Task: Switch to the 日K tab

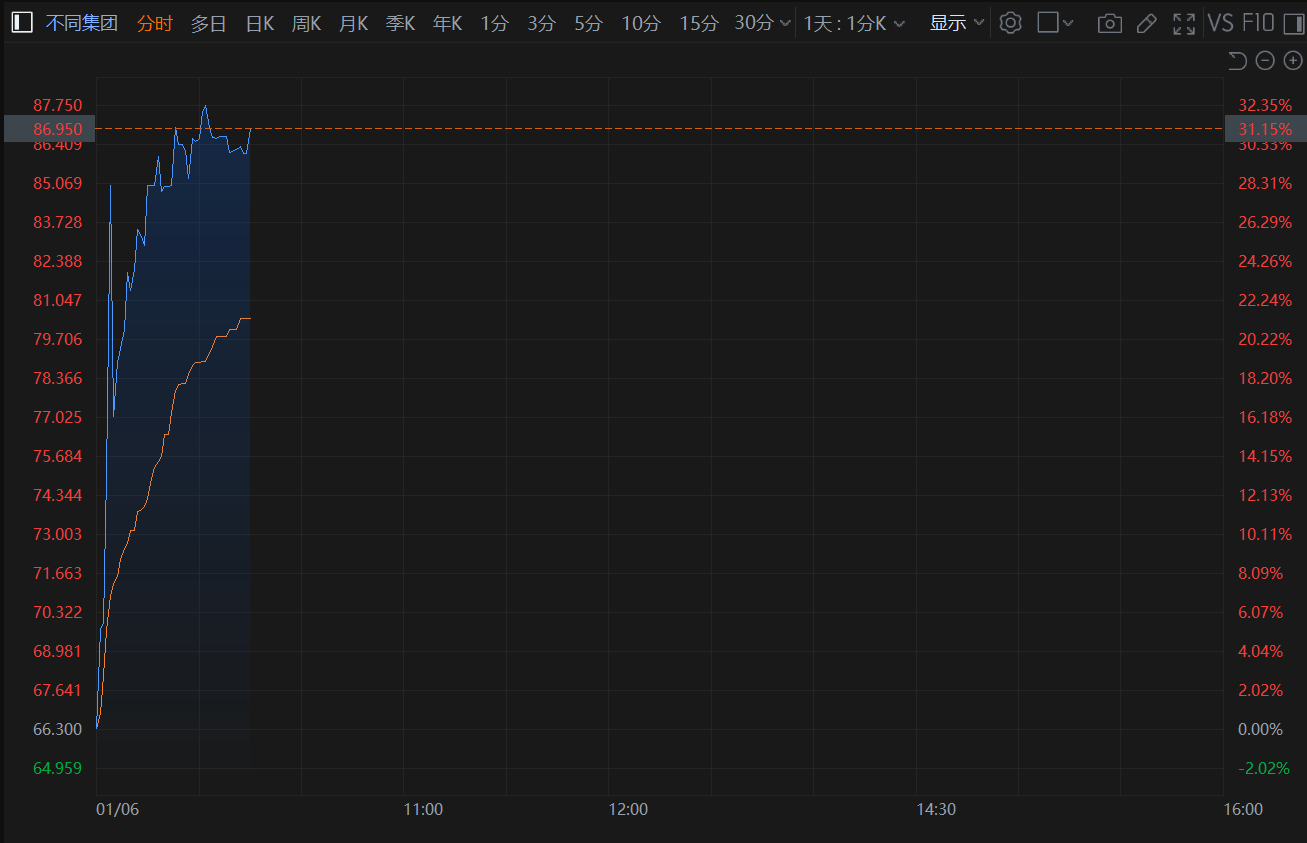Action: point(259,23)
